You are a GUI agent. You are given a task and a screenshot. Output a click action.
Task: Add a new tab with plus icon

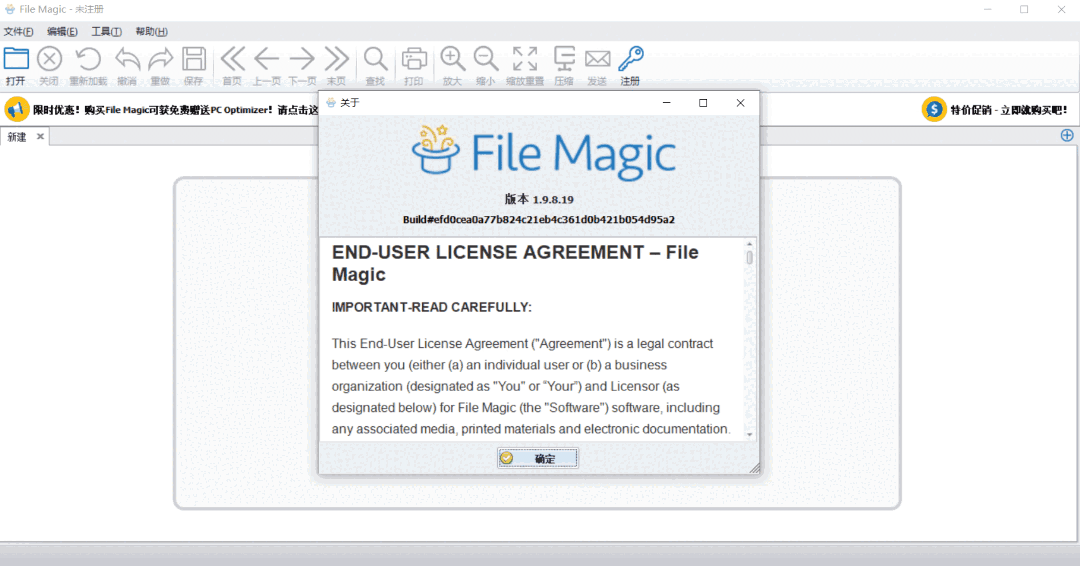pyautogui.click(x=1067, y=136)
